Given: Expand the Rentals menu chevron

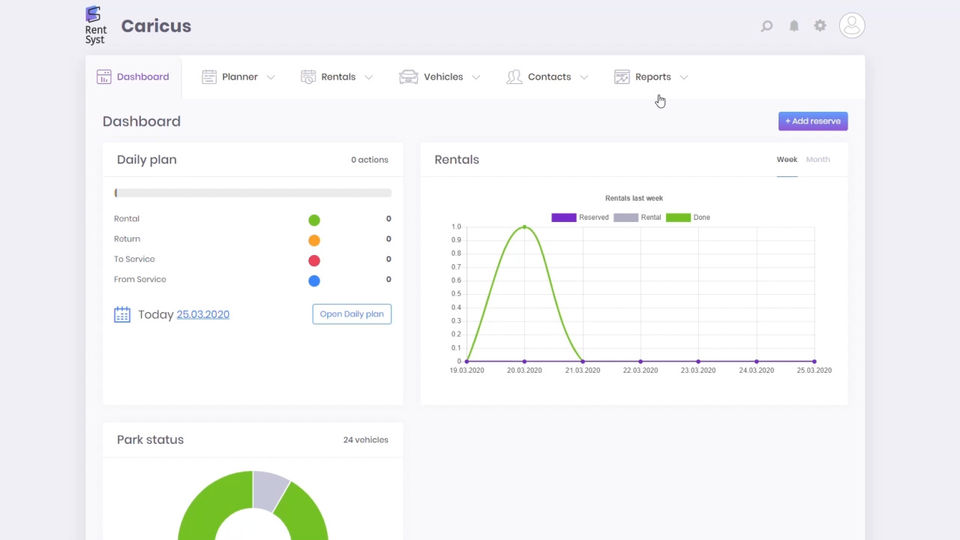Looking at the screenshot, I should click(369, 77).
